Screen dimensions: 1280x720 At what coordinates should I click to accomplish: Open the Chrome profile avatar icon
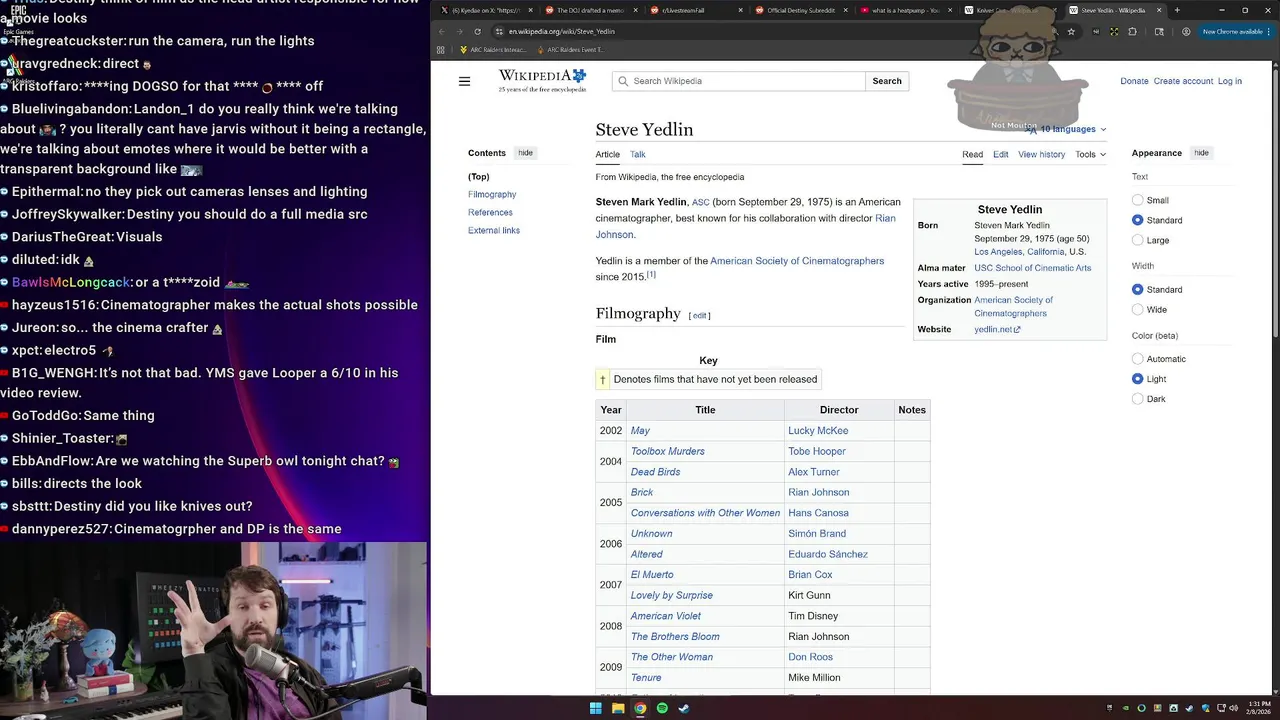[1186, 31]
